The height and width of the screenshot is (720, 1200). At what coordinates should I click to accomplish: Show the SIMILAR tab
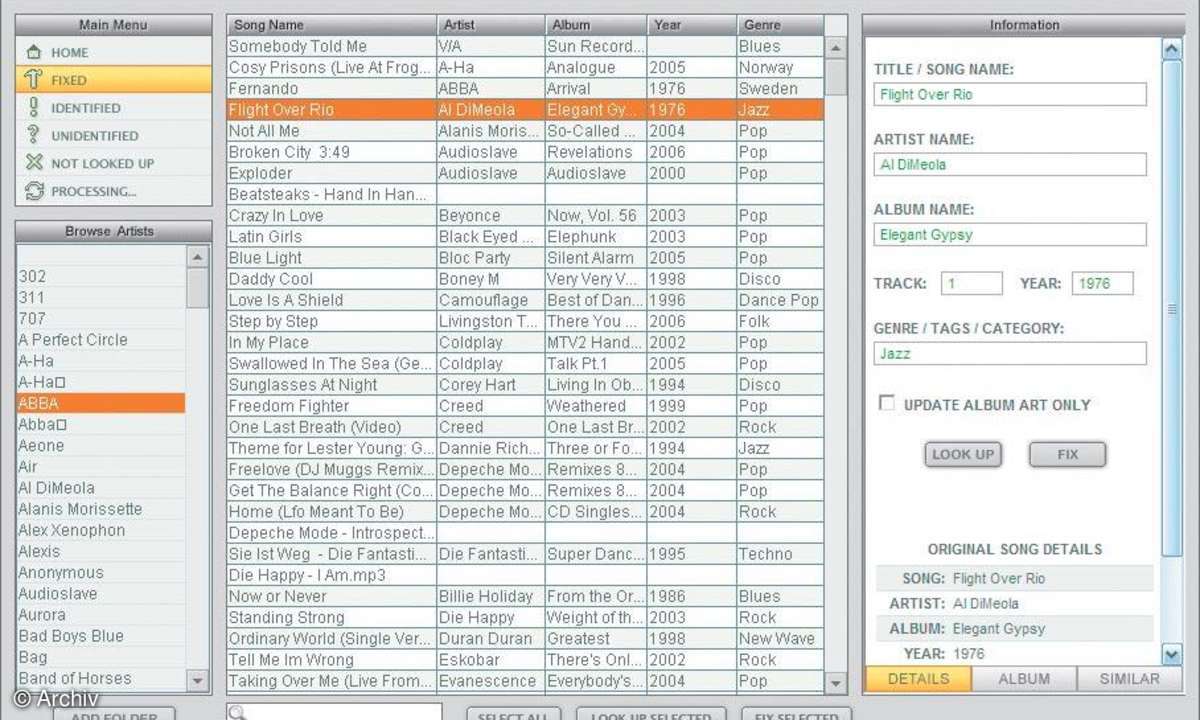[1130, 679]
